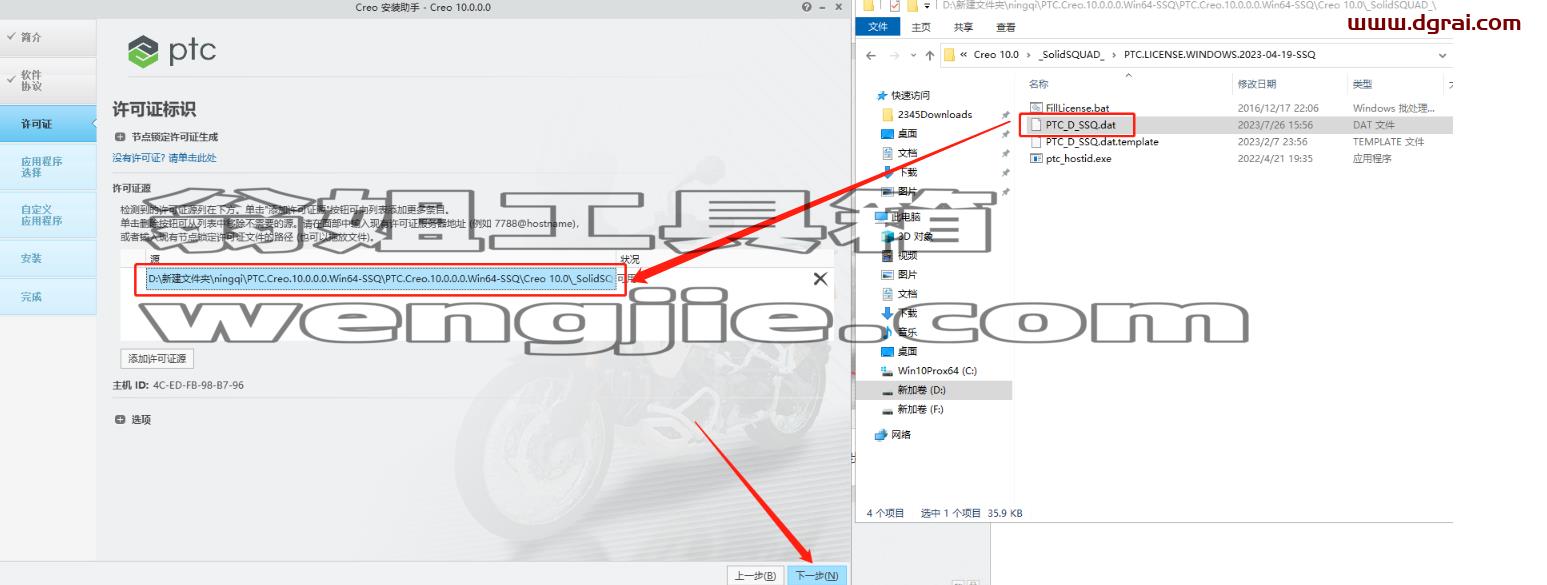Select the ptc_hostid.exe file

coord(1078,158)
